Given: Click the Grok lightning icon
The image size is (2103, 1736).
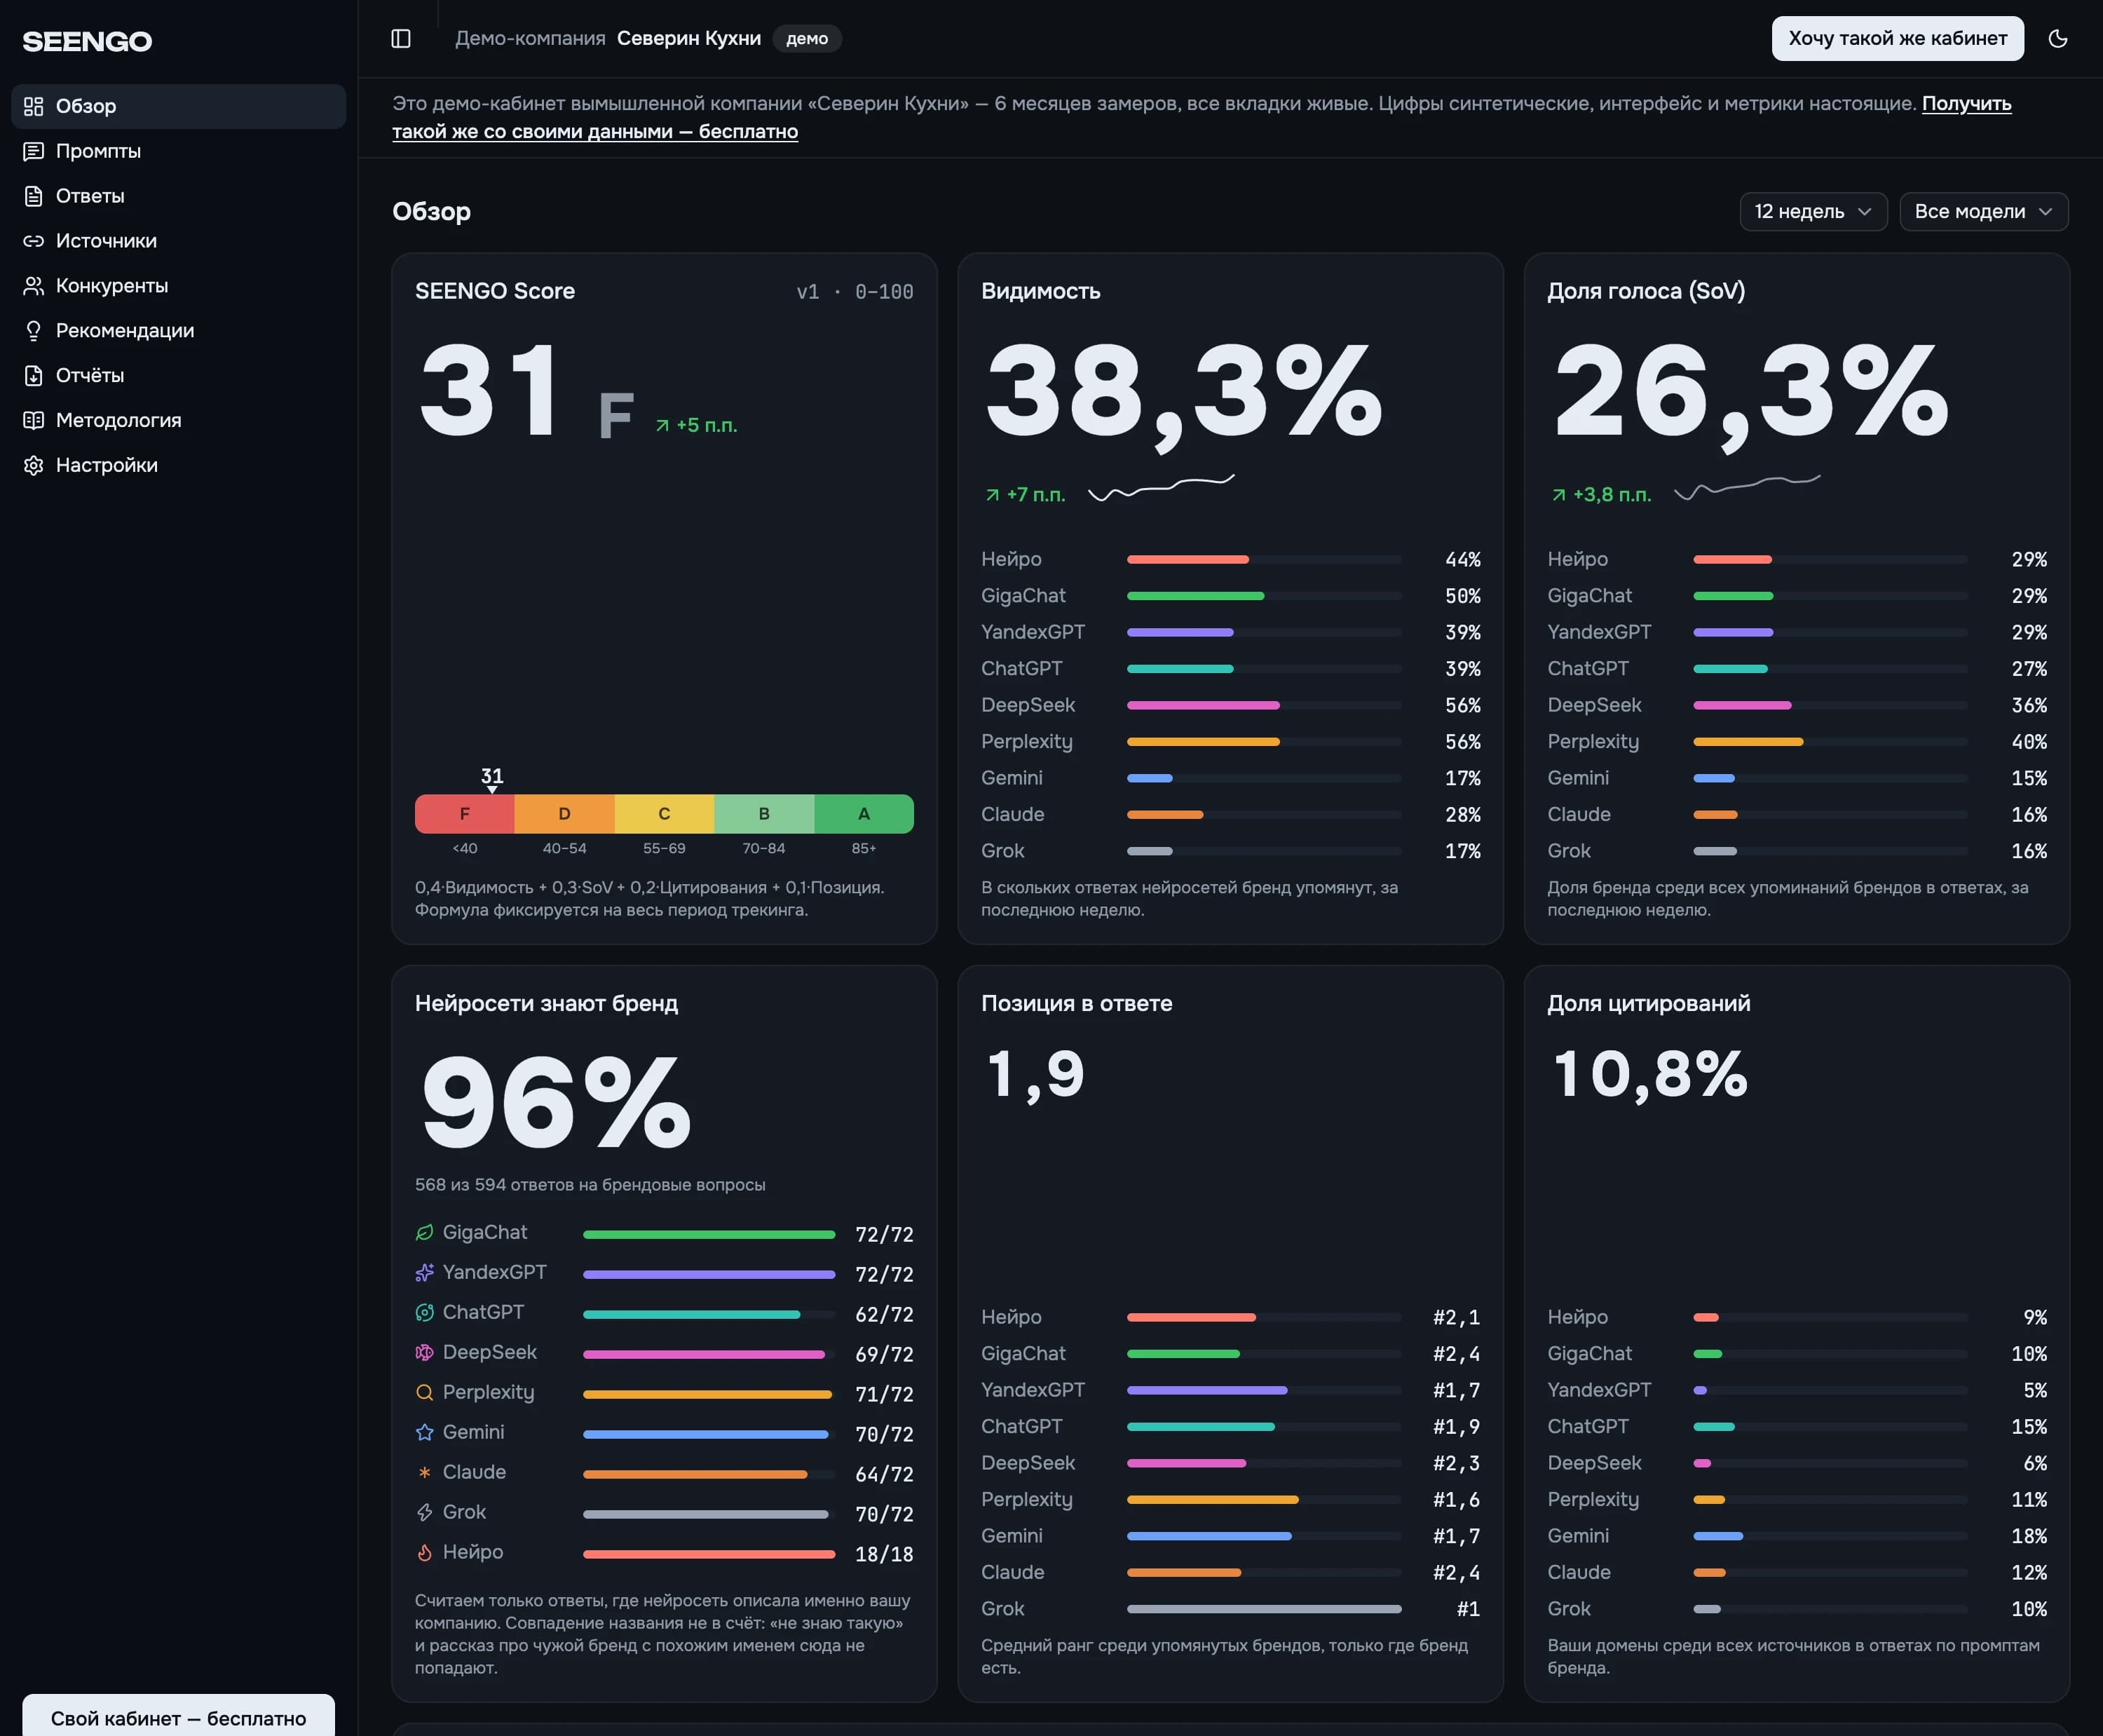Looking at the screenshot, I should coord(425,1512).
